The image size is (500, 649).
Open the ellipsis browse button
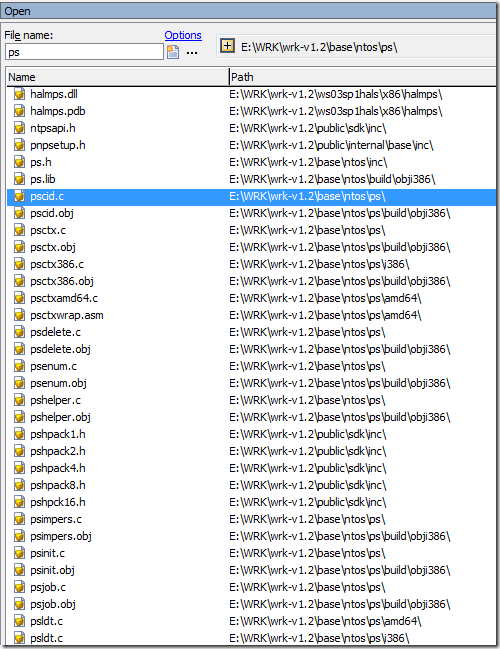pos(192,53)
